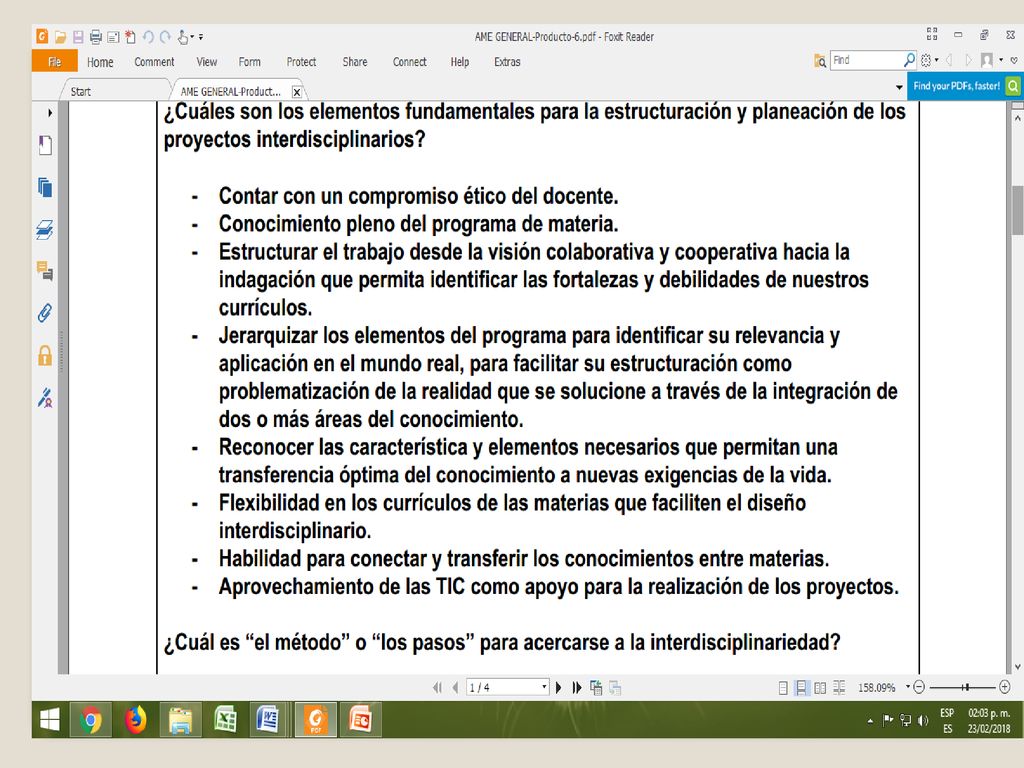Open the Layers panel

pos(45,230)
